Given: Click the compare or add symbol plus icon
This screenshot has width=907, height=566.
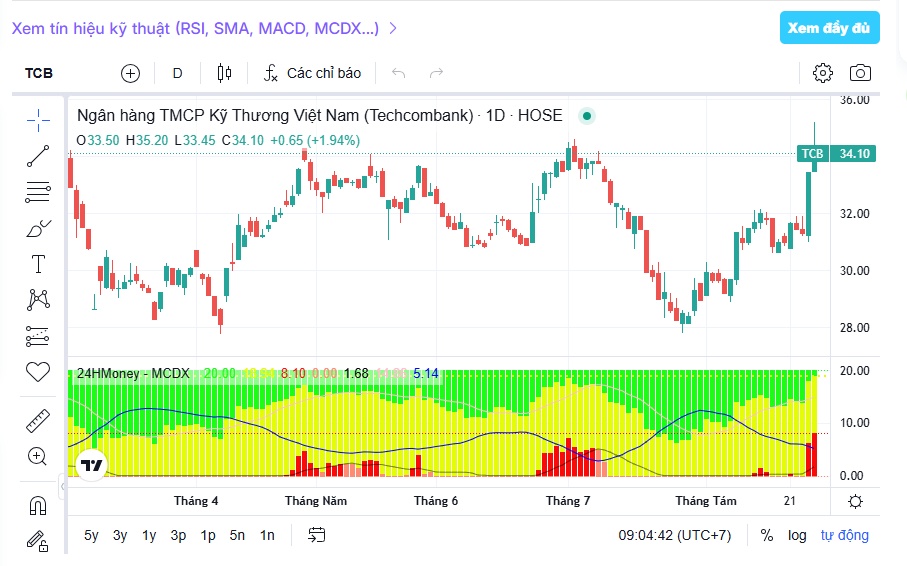Looking at the screenshot, I should coord(130,73).
